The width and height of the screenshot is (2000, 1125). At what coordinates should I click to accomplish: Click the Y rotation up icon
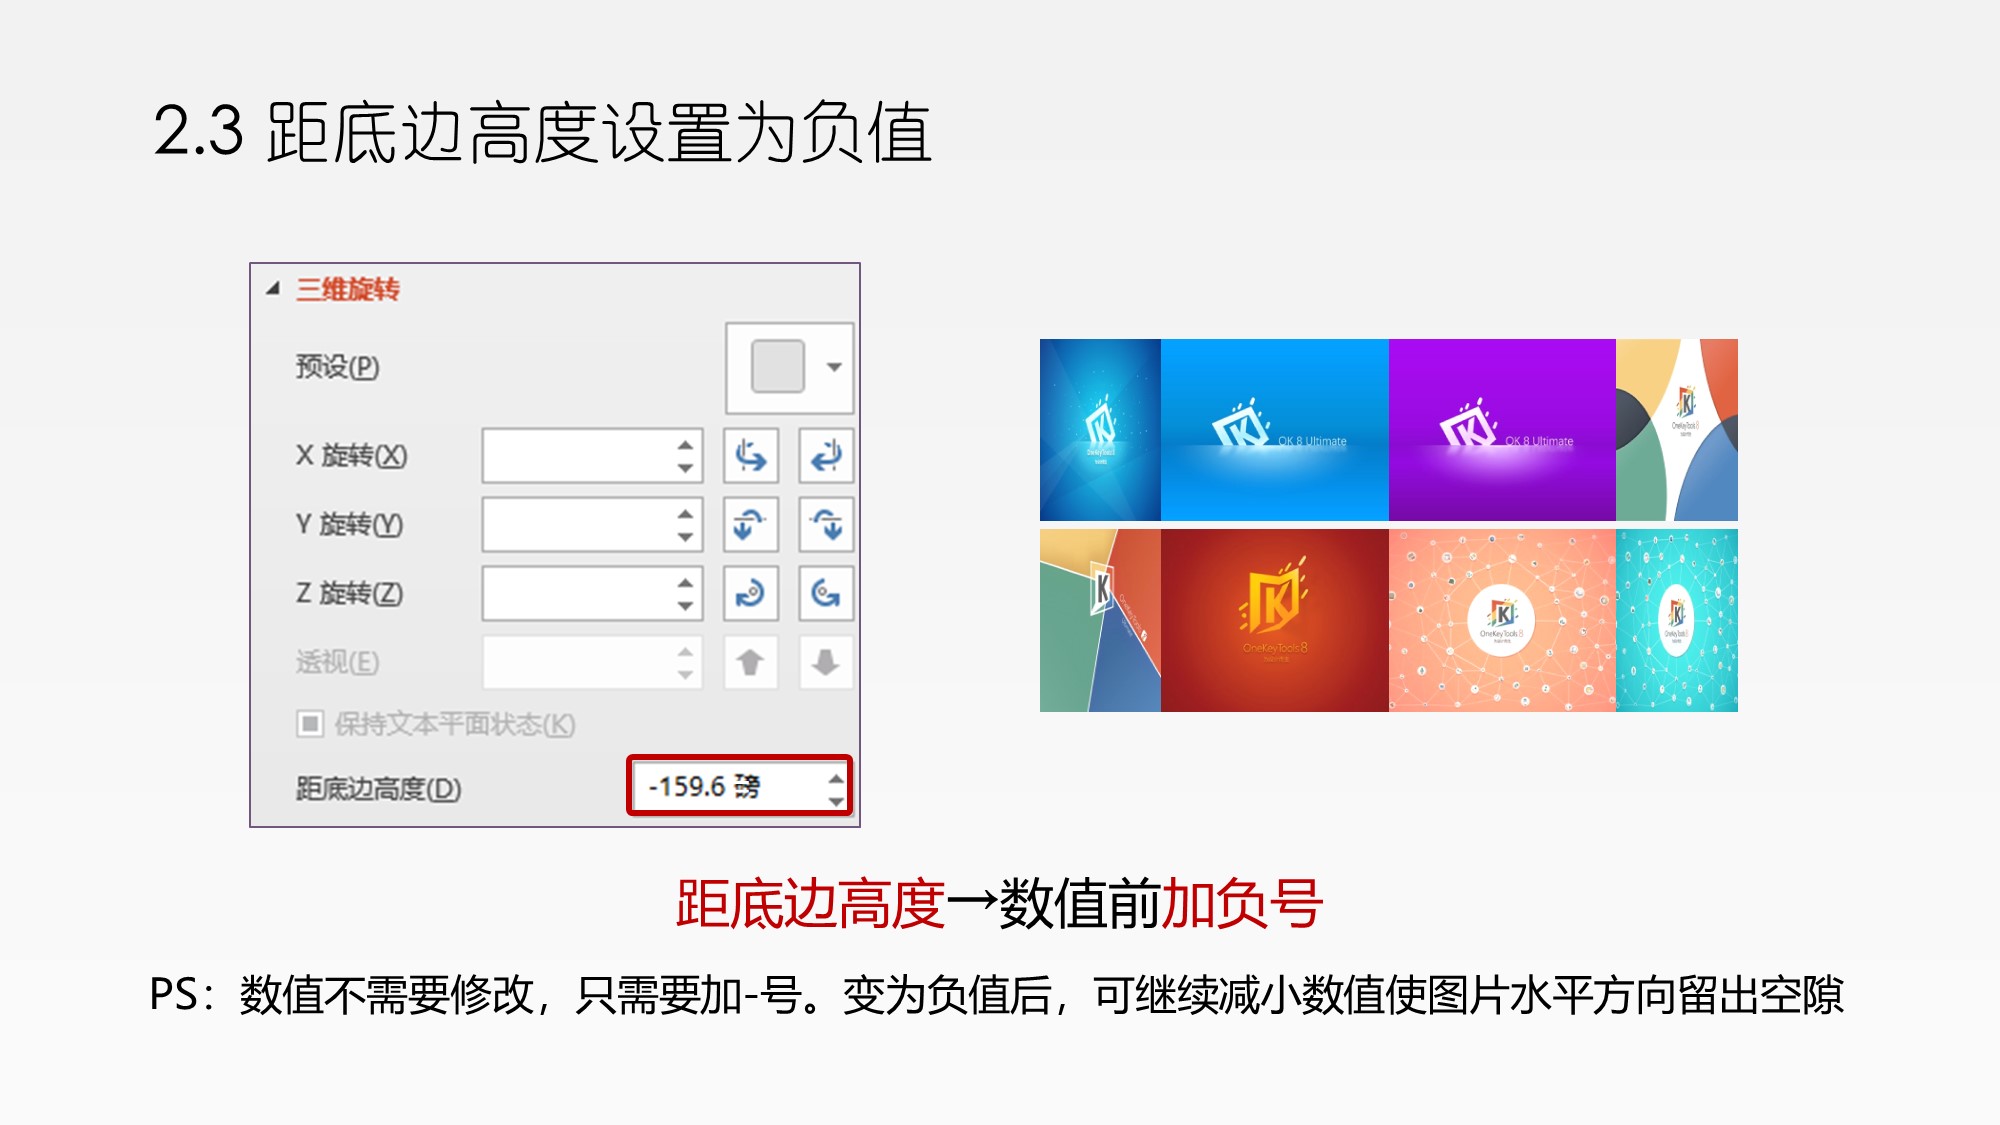[751, 524]
